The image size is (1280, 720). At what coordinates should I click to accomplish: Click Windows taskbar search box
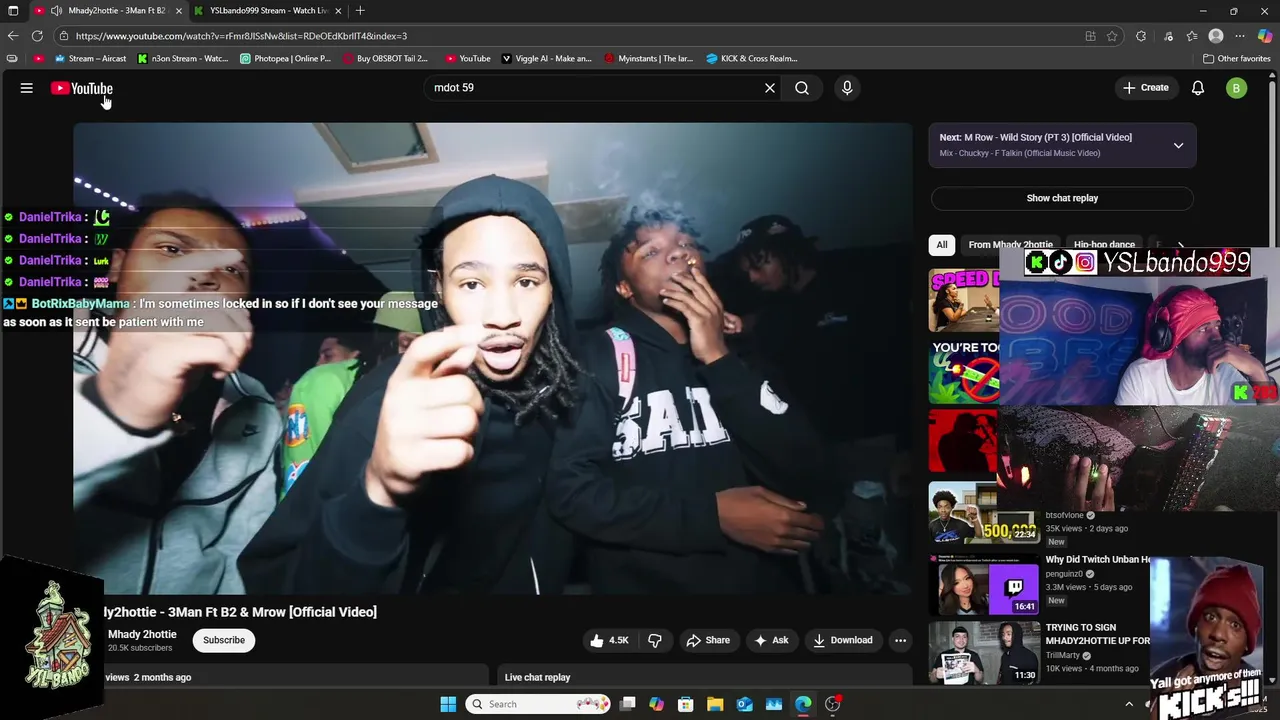[539, 704]
